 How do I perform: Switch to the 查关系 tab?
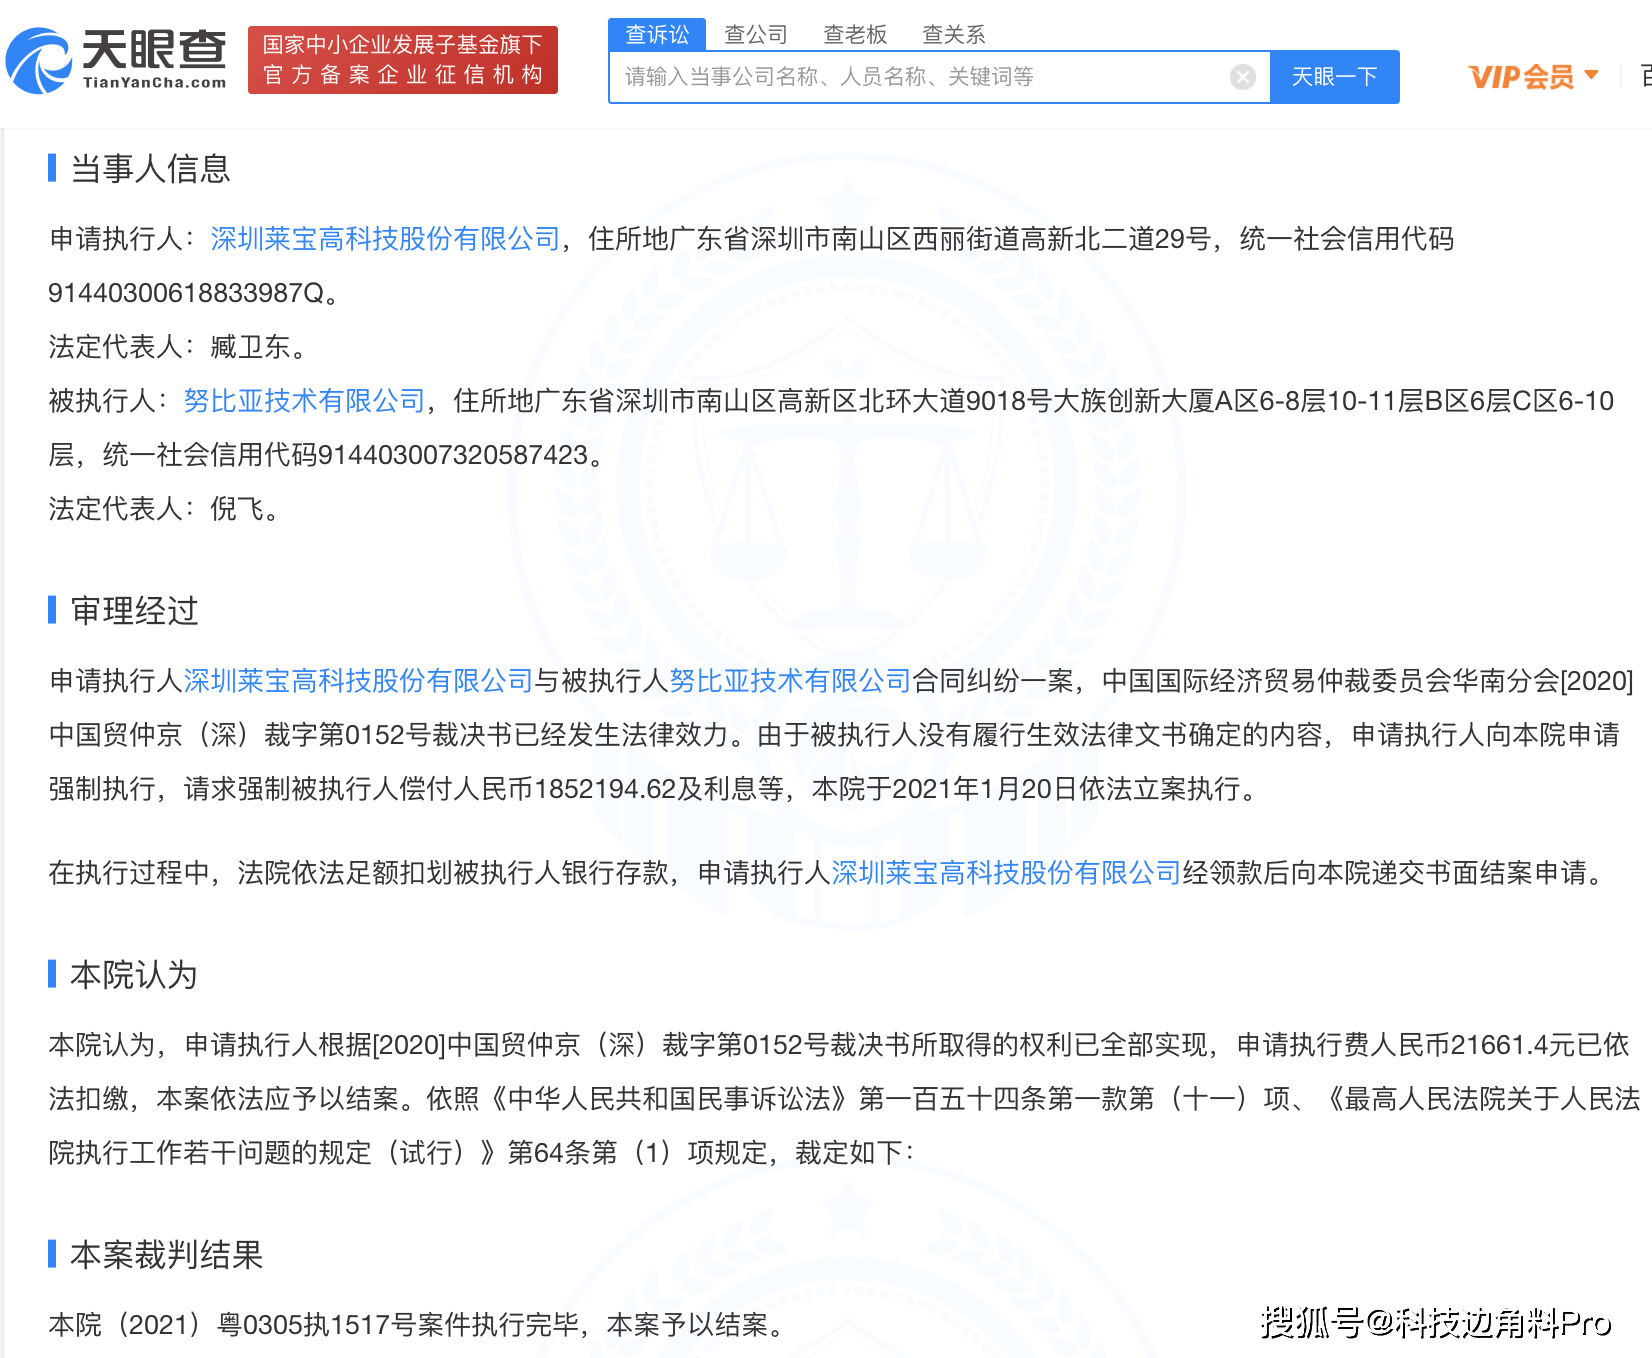[x=954, y=35]
